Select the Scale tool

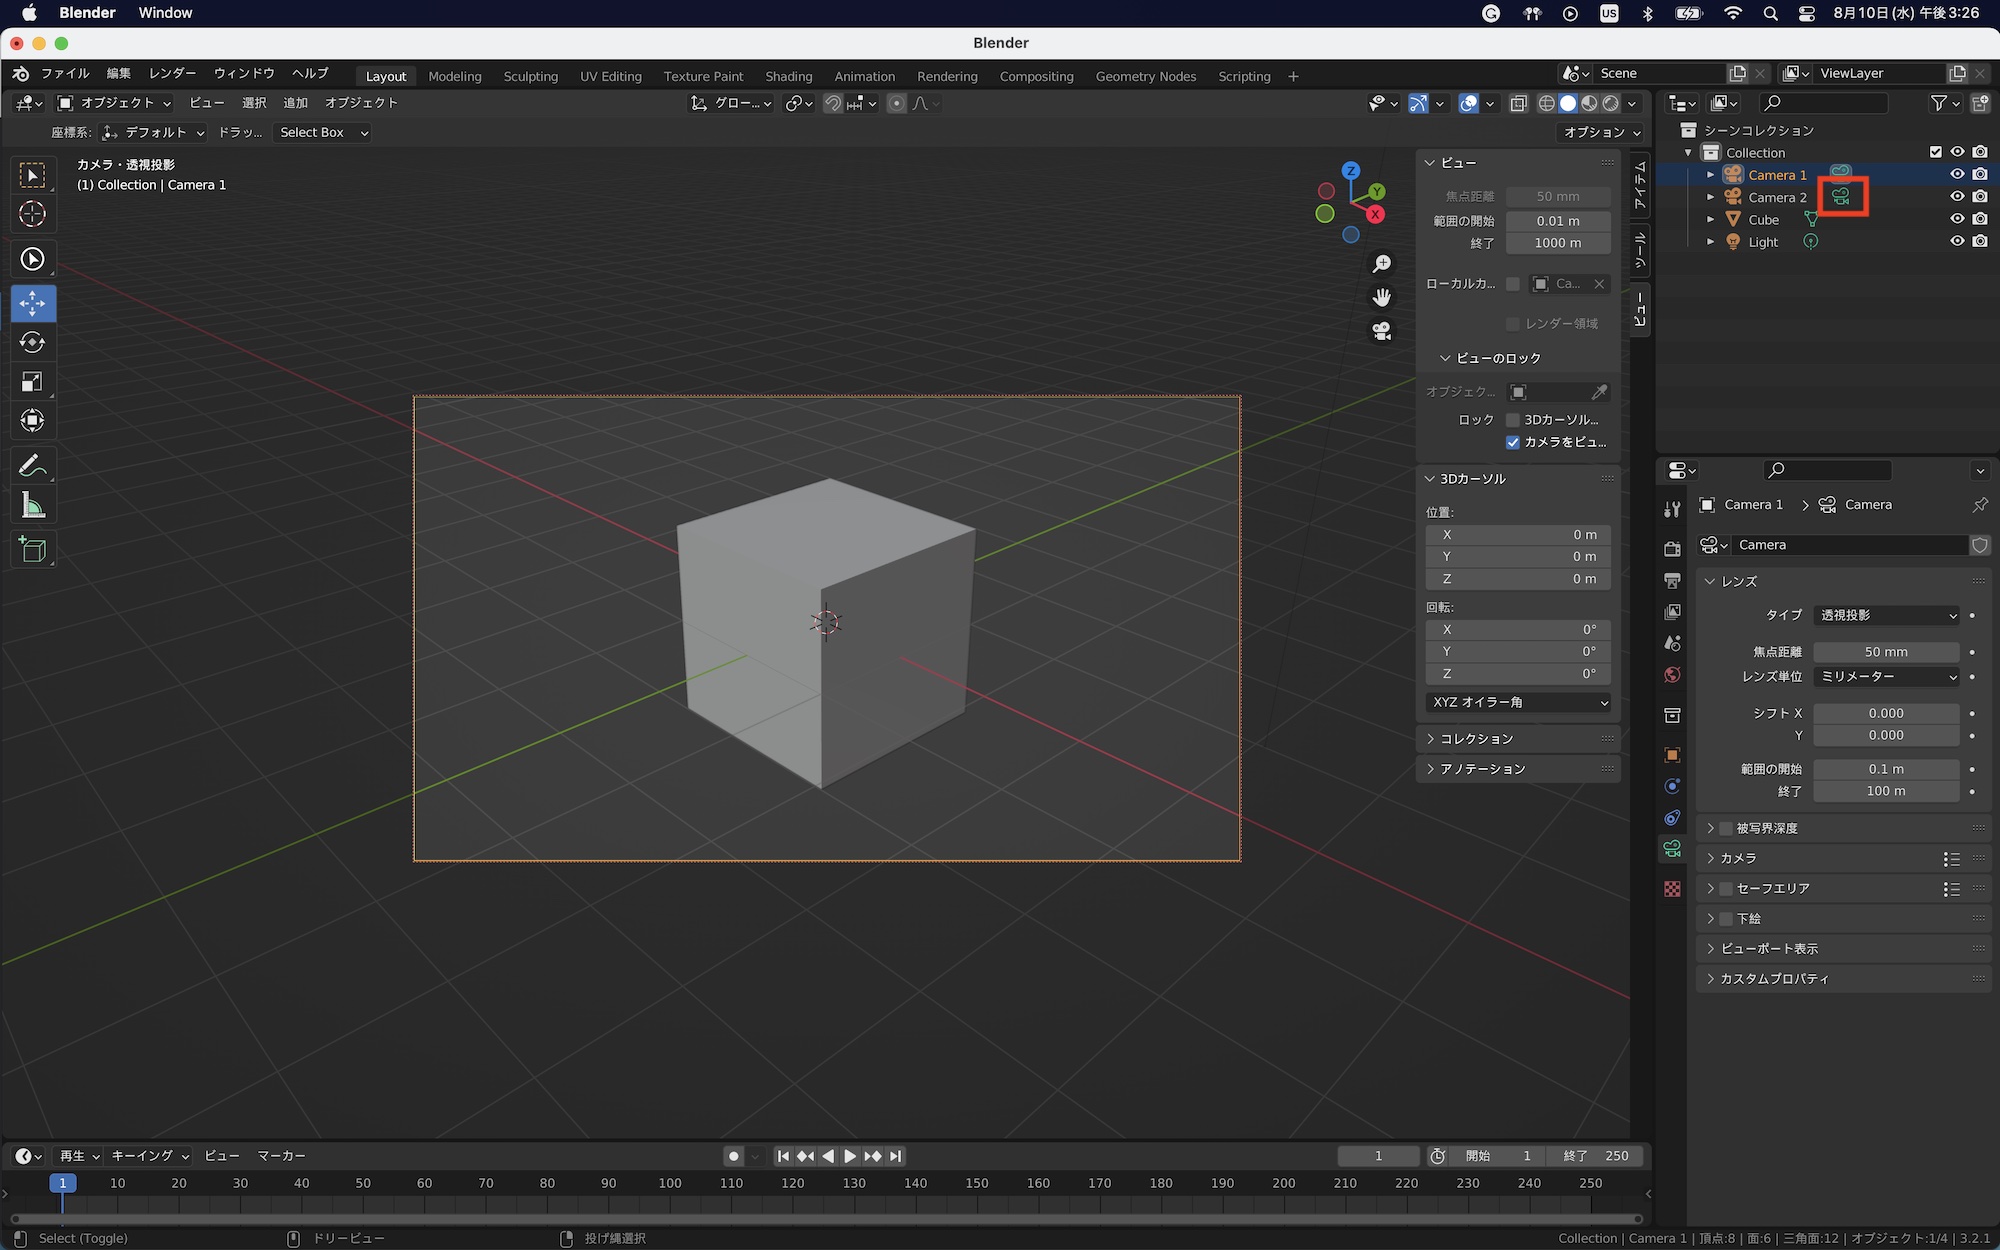pos(32,381)
